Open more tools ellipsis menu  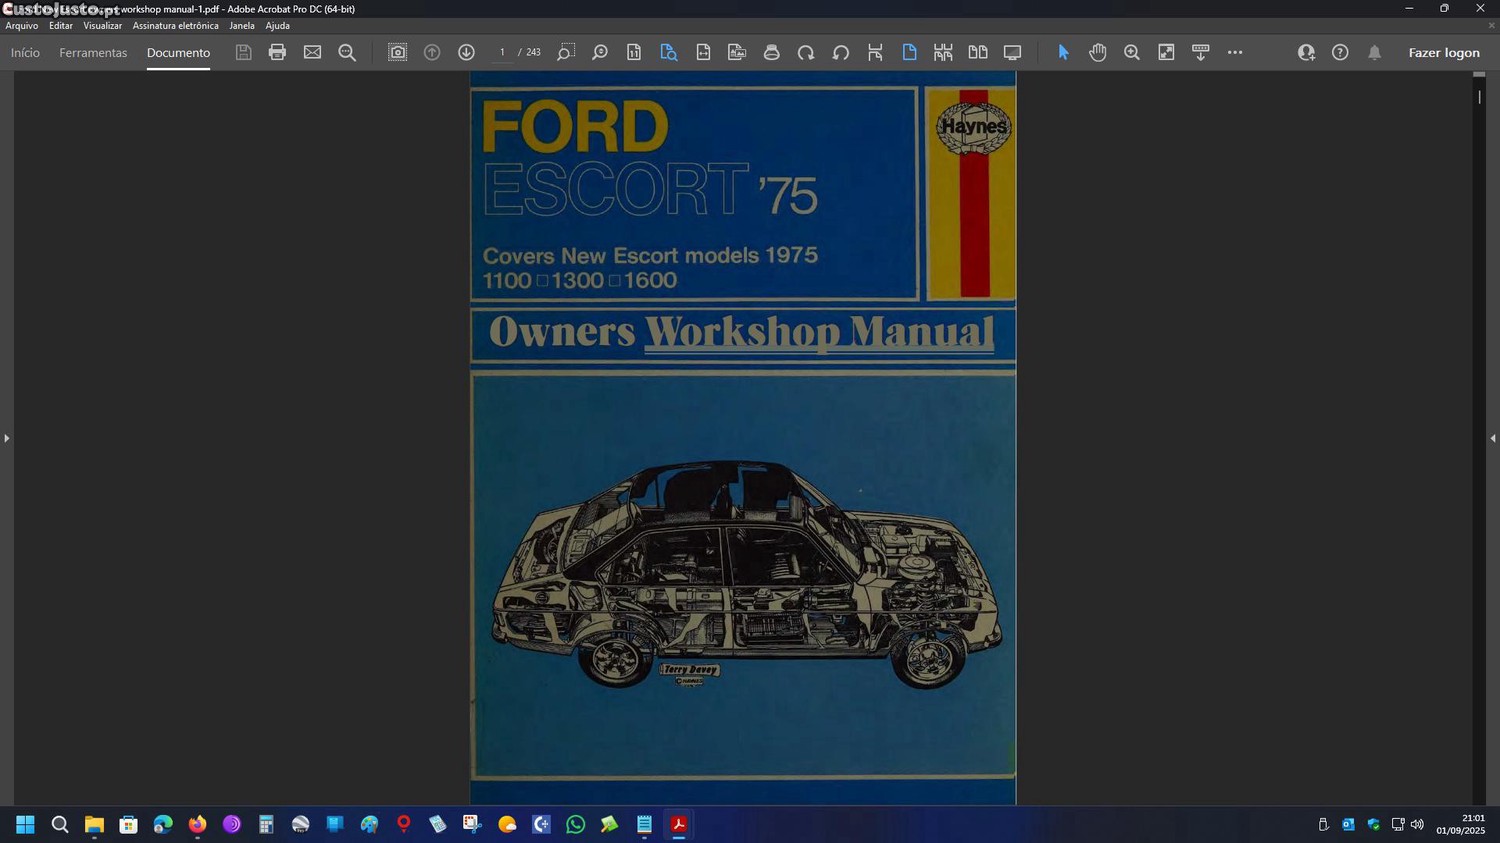[1235, 52]
